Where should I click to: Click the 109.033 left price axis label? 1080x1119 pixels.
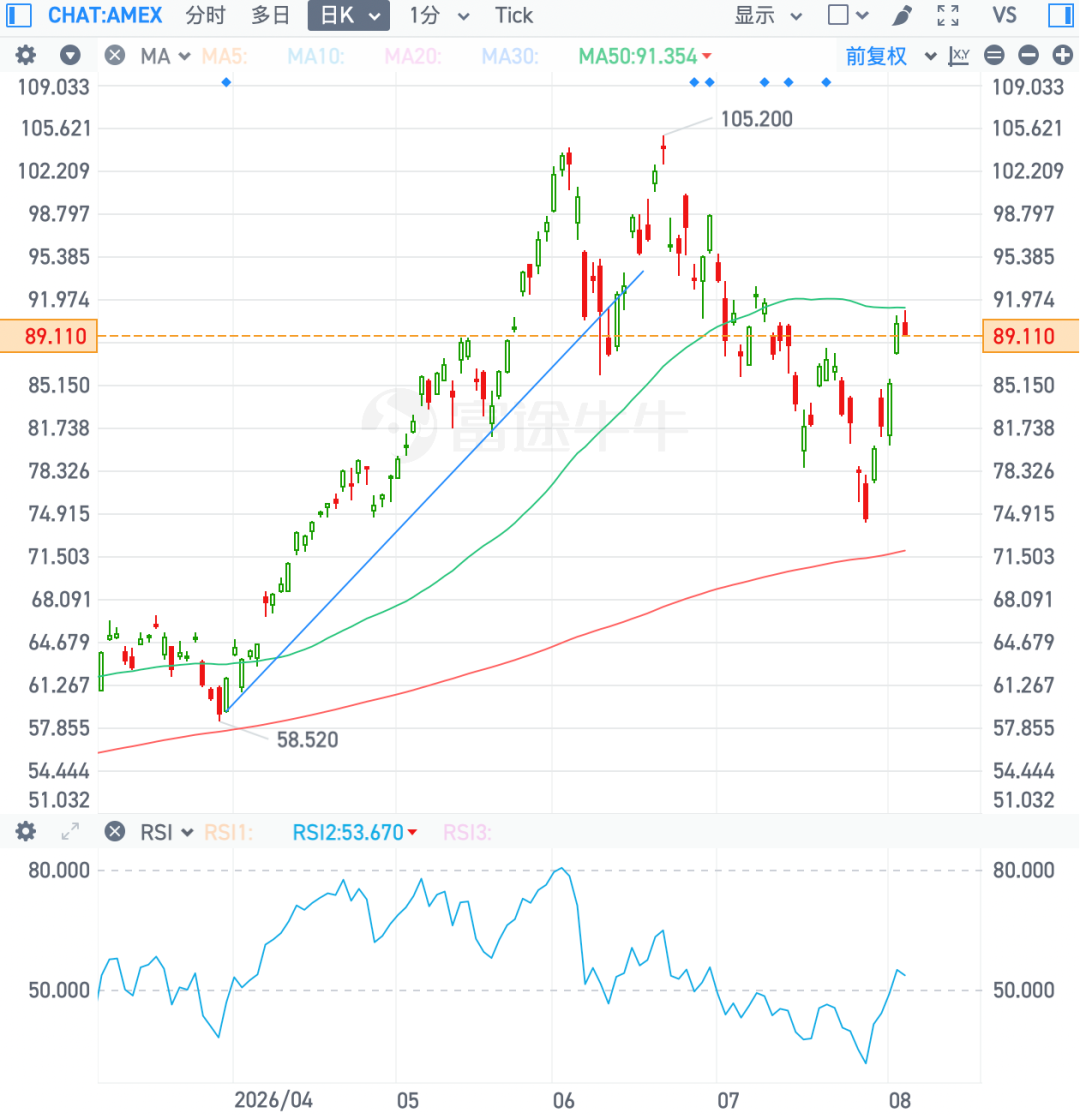(54, 87)
